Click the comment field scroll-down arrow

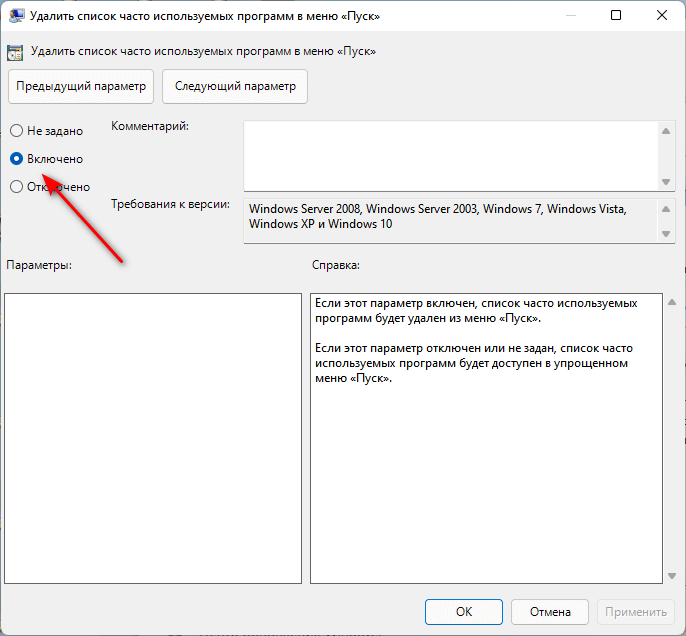(666, 182)
